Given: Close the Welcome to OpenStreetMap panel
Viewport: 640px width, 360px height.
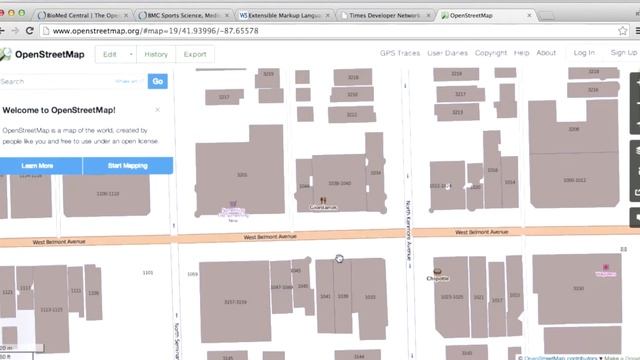Looking at the screenshot, I should click(x=158, y=110).
